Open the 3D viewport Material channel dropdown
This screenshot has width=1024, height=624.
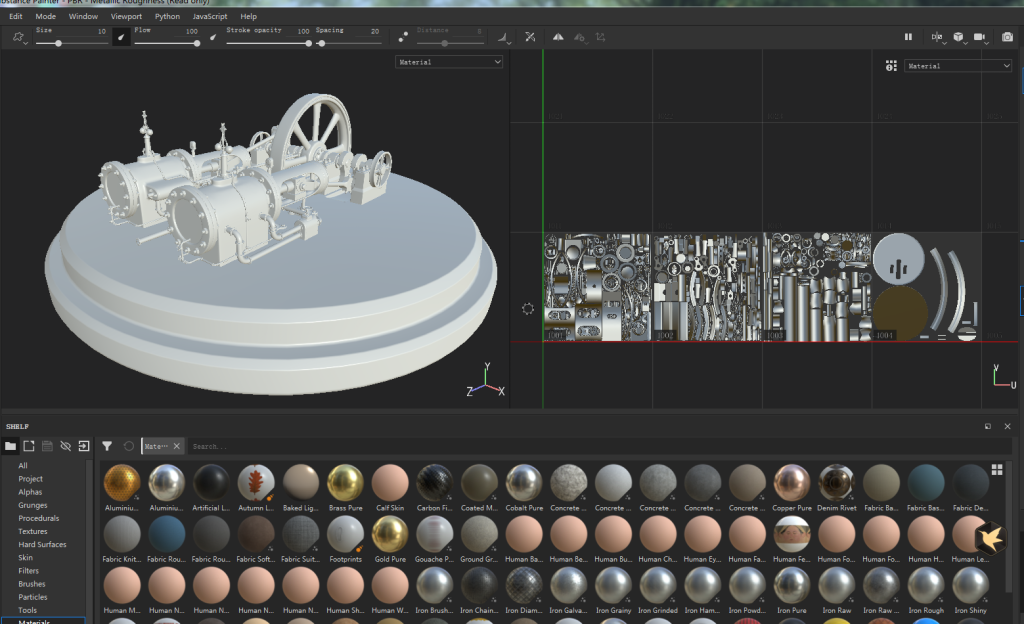(x=449, y=62)
